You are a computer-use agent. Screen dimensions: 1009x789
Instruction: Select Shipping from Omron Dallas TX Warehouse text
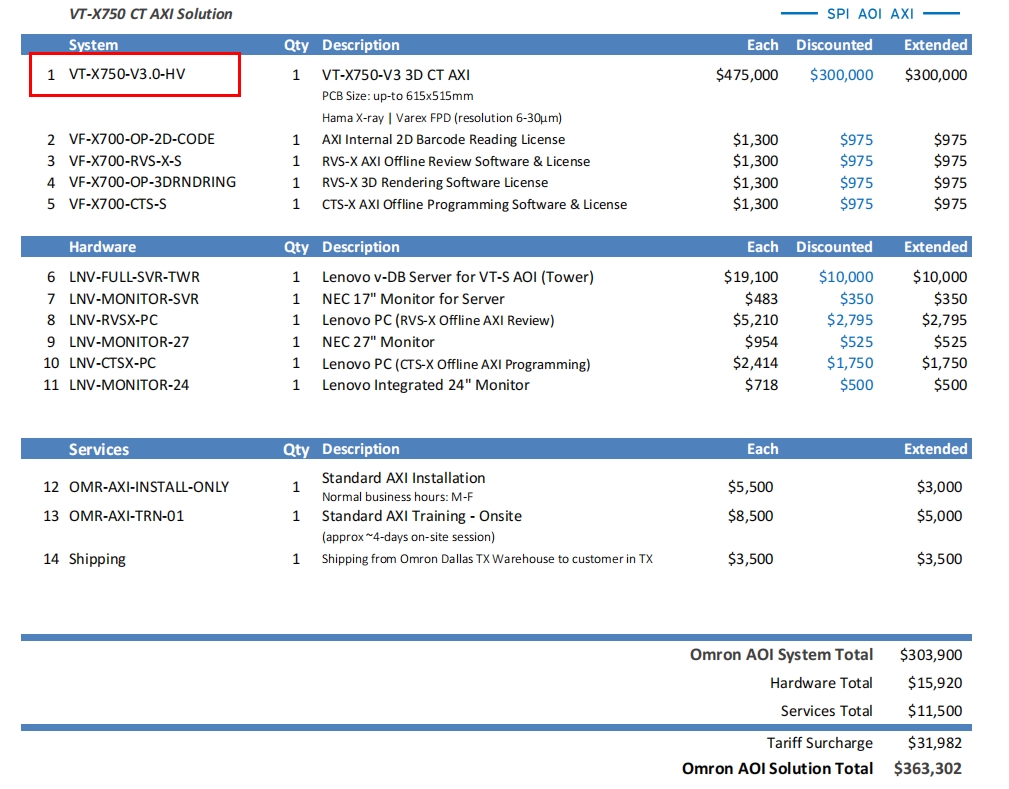[487, 559]
